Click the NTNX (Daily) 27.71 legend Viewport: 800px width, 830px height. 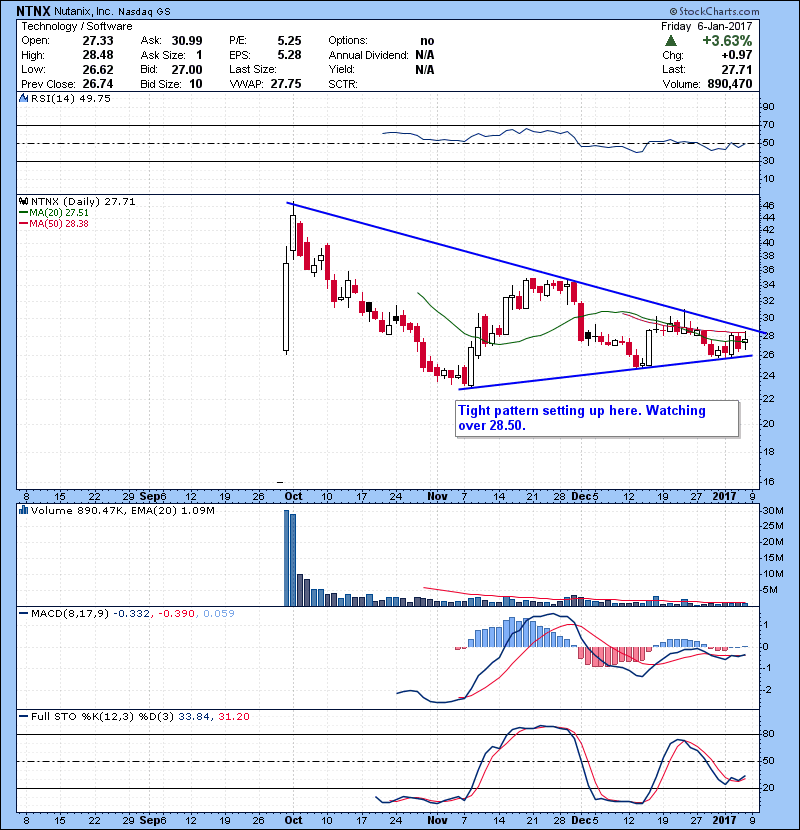pos(83,201)
